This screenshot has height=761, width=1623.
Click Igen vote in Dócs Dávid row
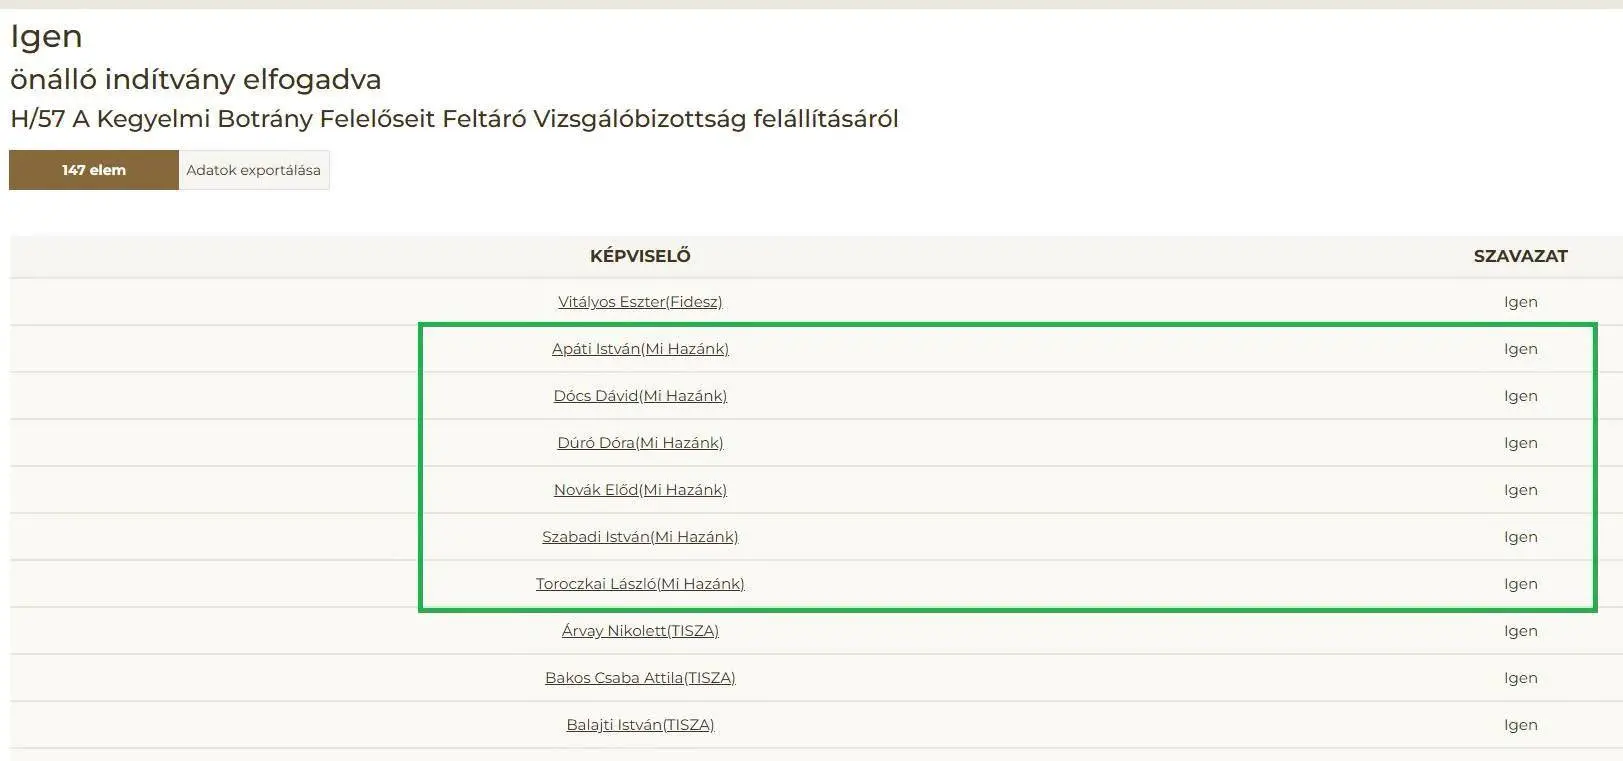tap(1520, 395)
